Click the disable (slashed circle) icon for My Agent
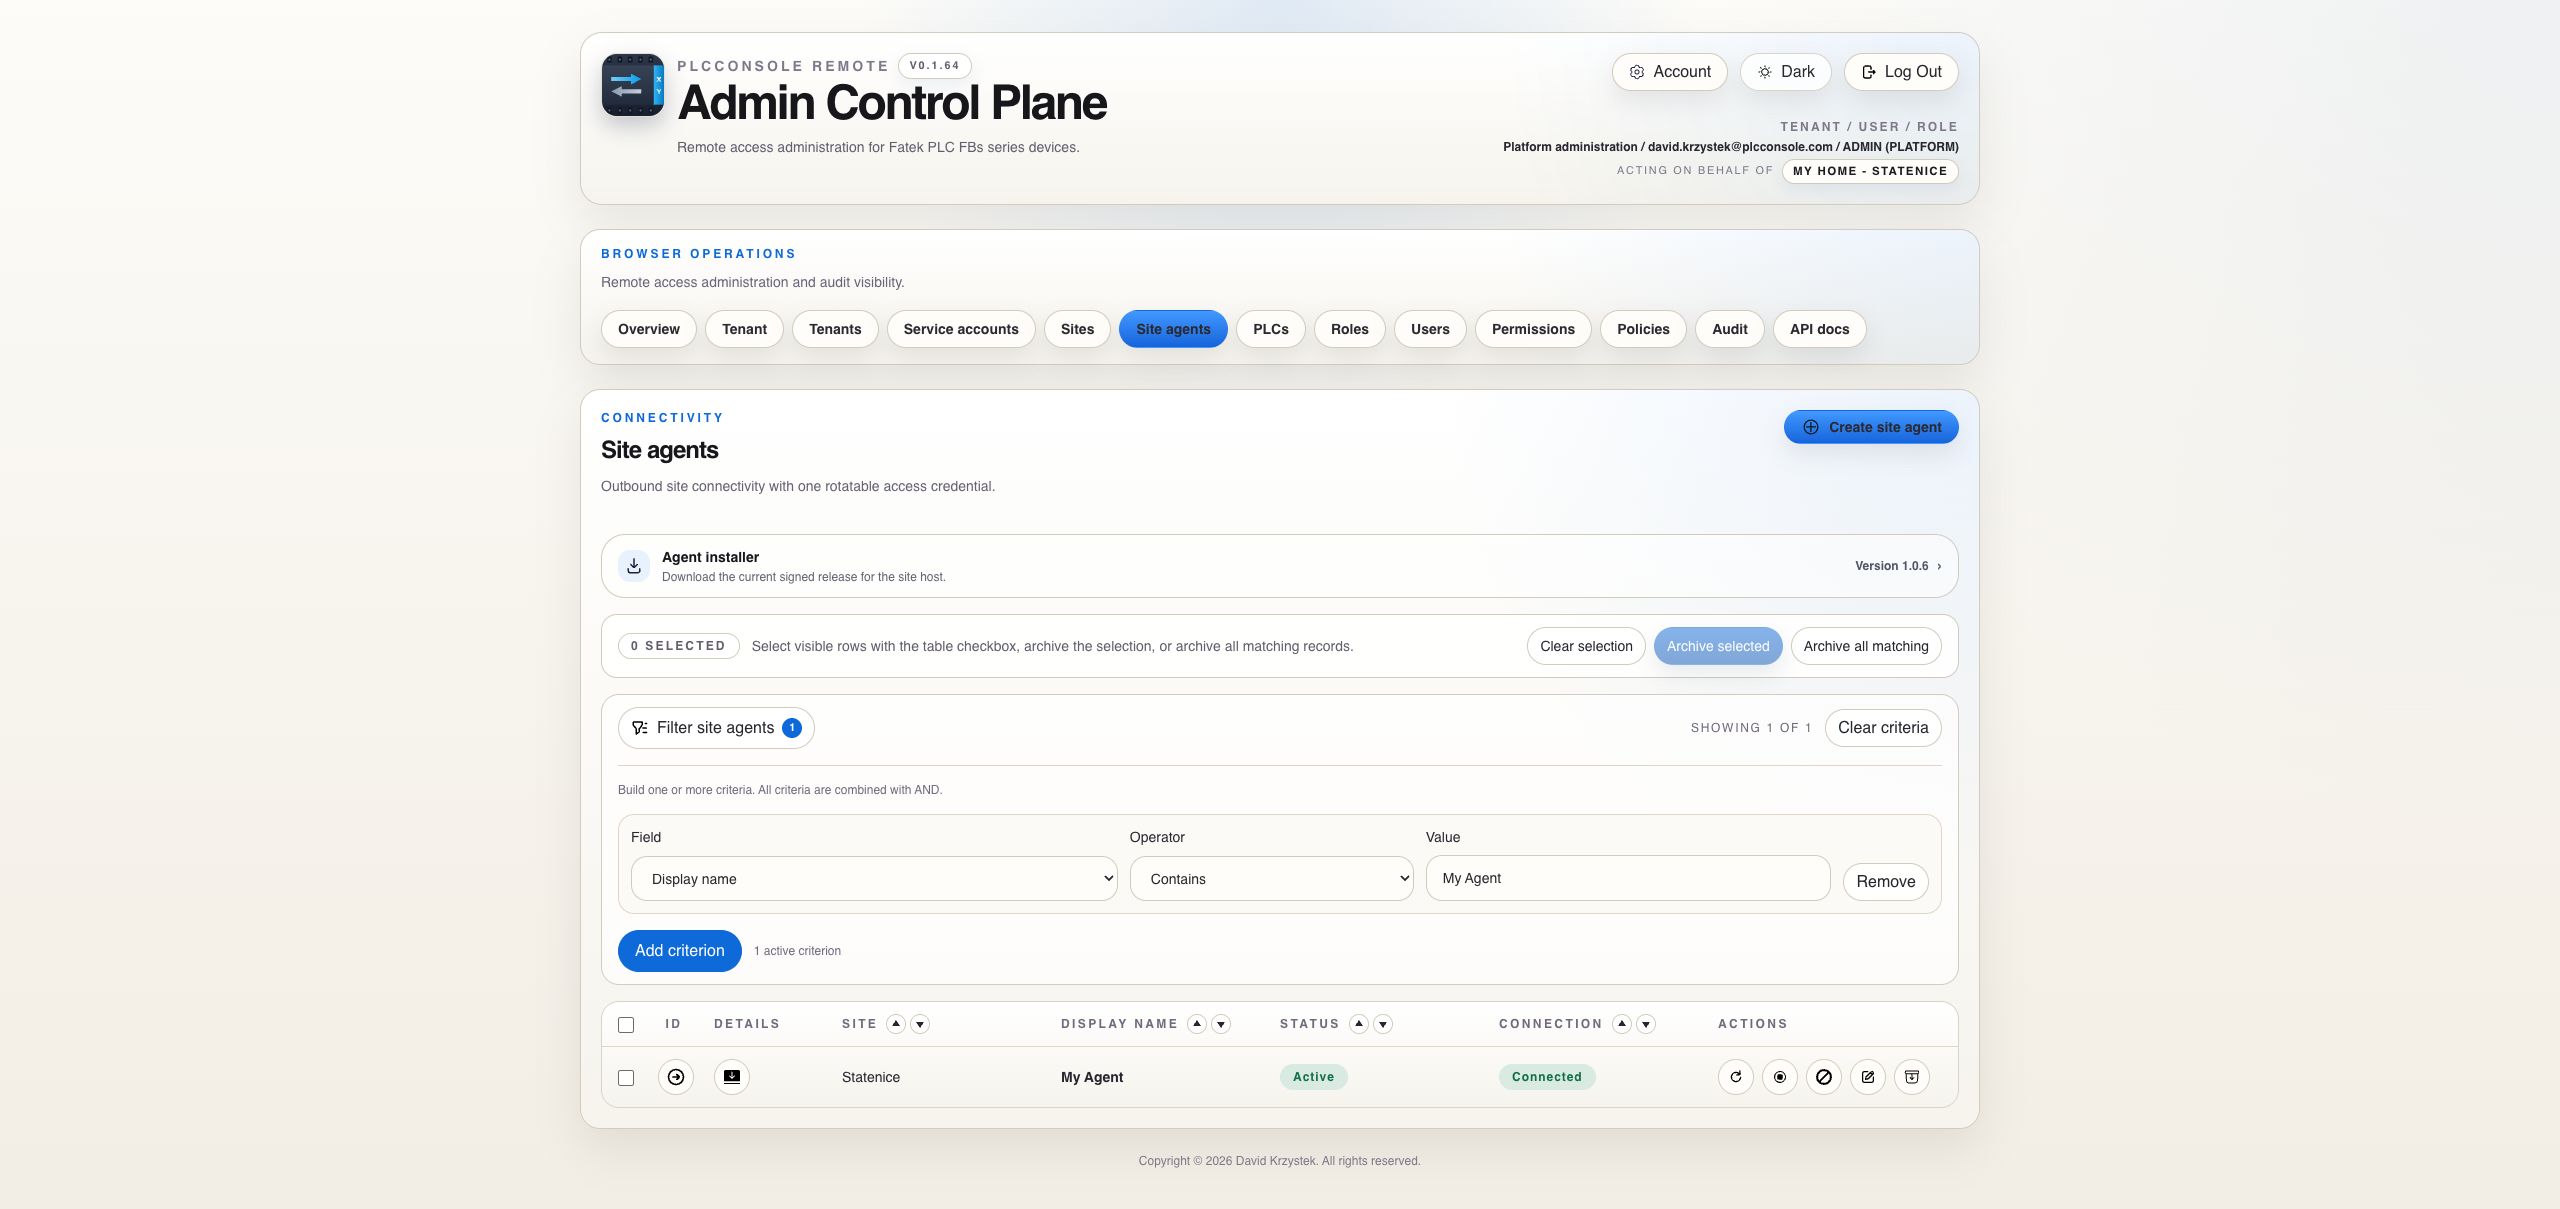2560x1209 pixels. [1823, 1077]
